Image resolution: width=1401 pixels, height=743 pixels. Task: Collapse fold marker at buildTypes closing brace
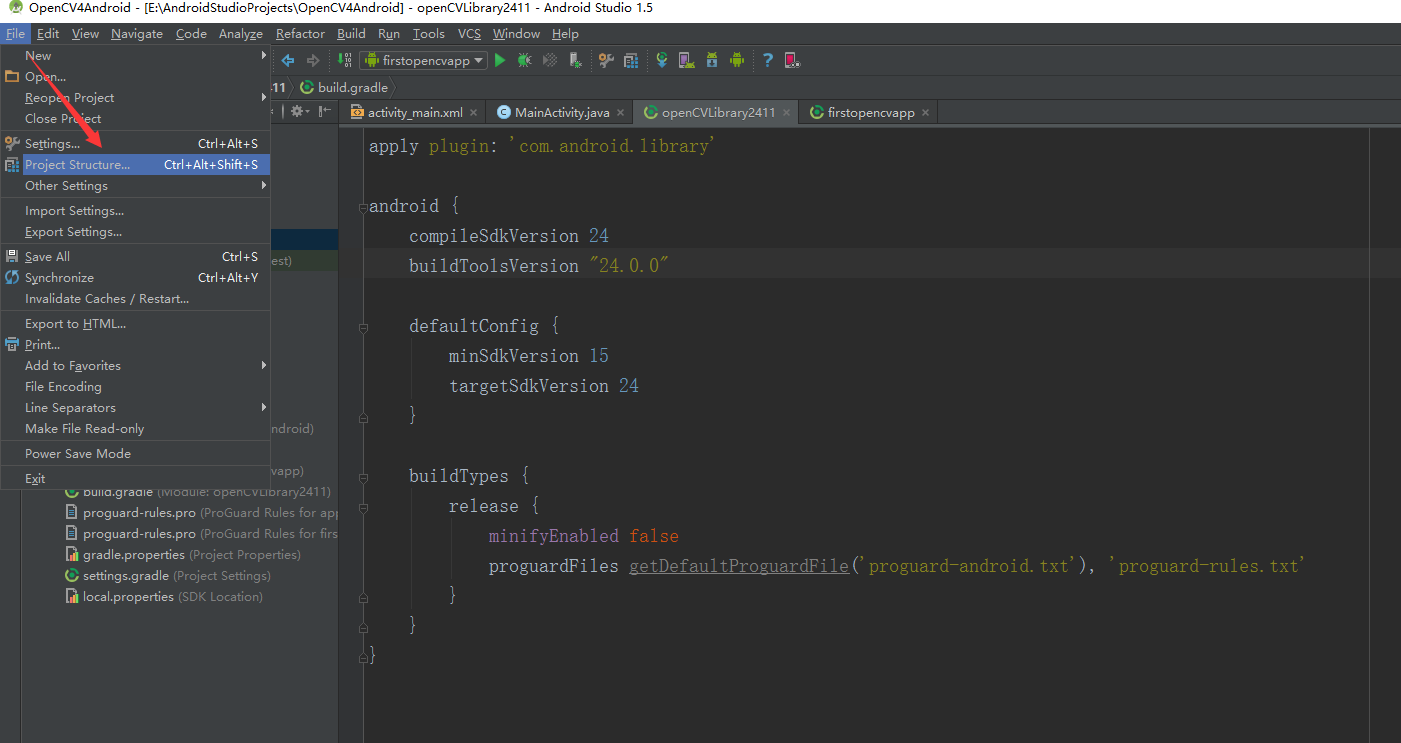coord(362,626)
